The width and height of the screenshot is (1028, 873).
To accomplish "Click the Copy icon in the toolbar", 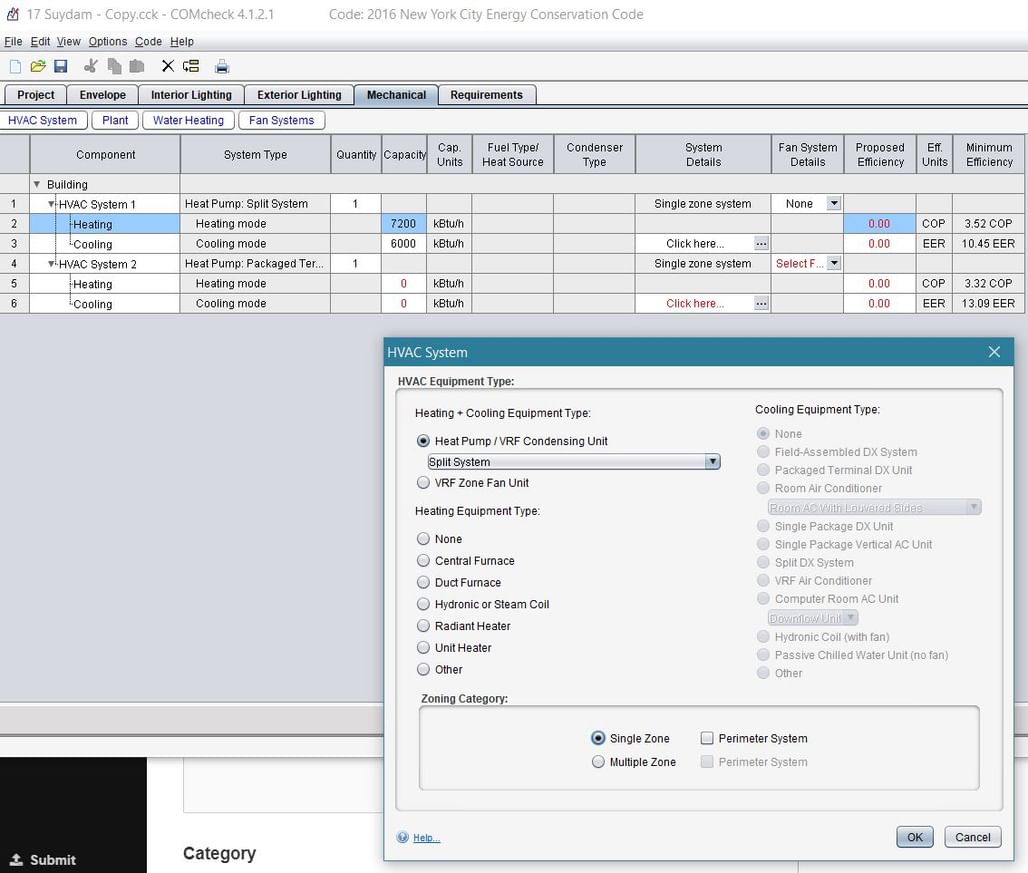I will tap(114, 67).
